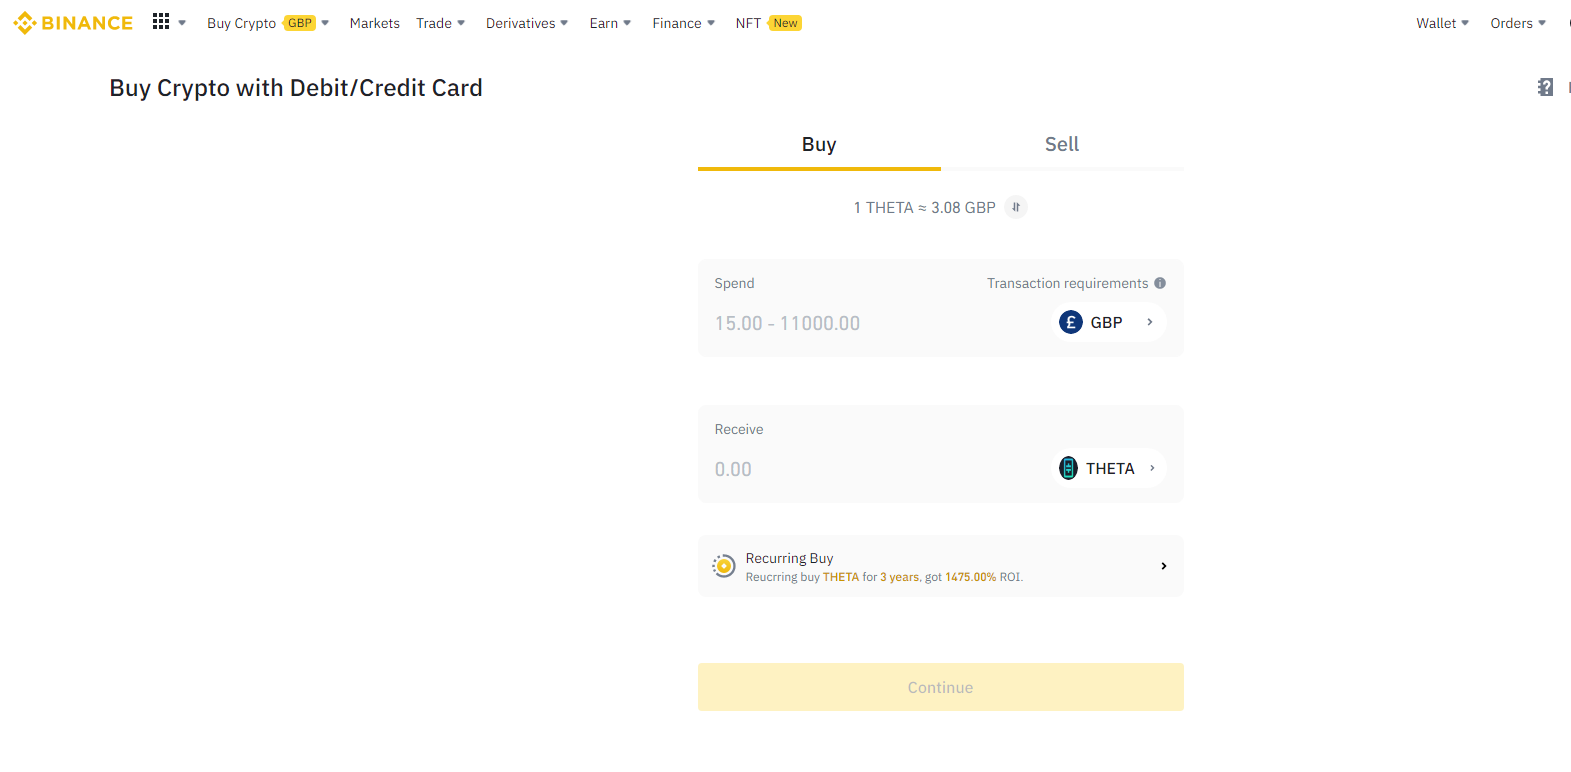
Task: Open the Derivatives dropdown menu
Action: coord(527,23)
